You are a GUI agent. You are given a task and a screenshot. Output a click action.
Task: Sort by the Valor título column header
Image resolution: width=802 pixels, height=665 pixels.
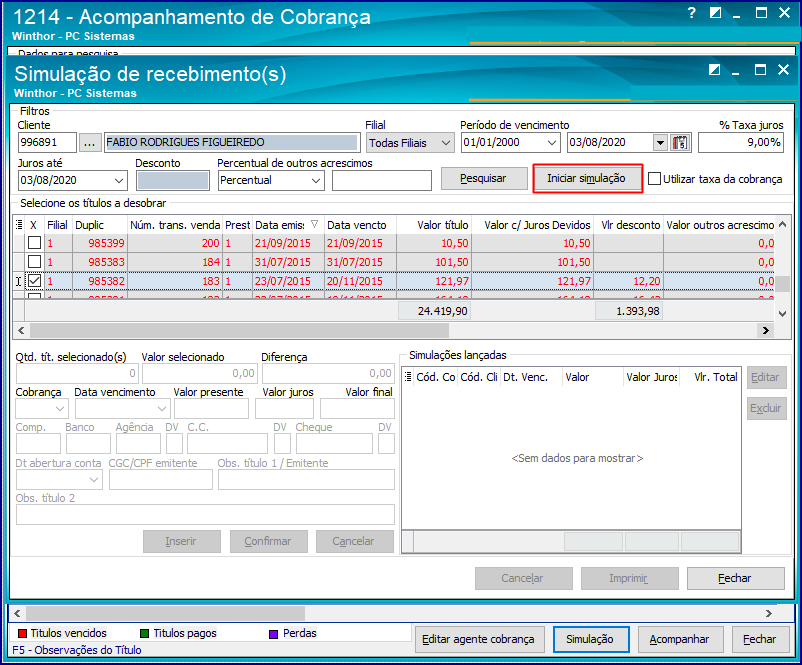point(434,225)
